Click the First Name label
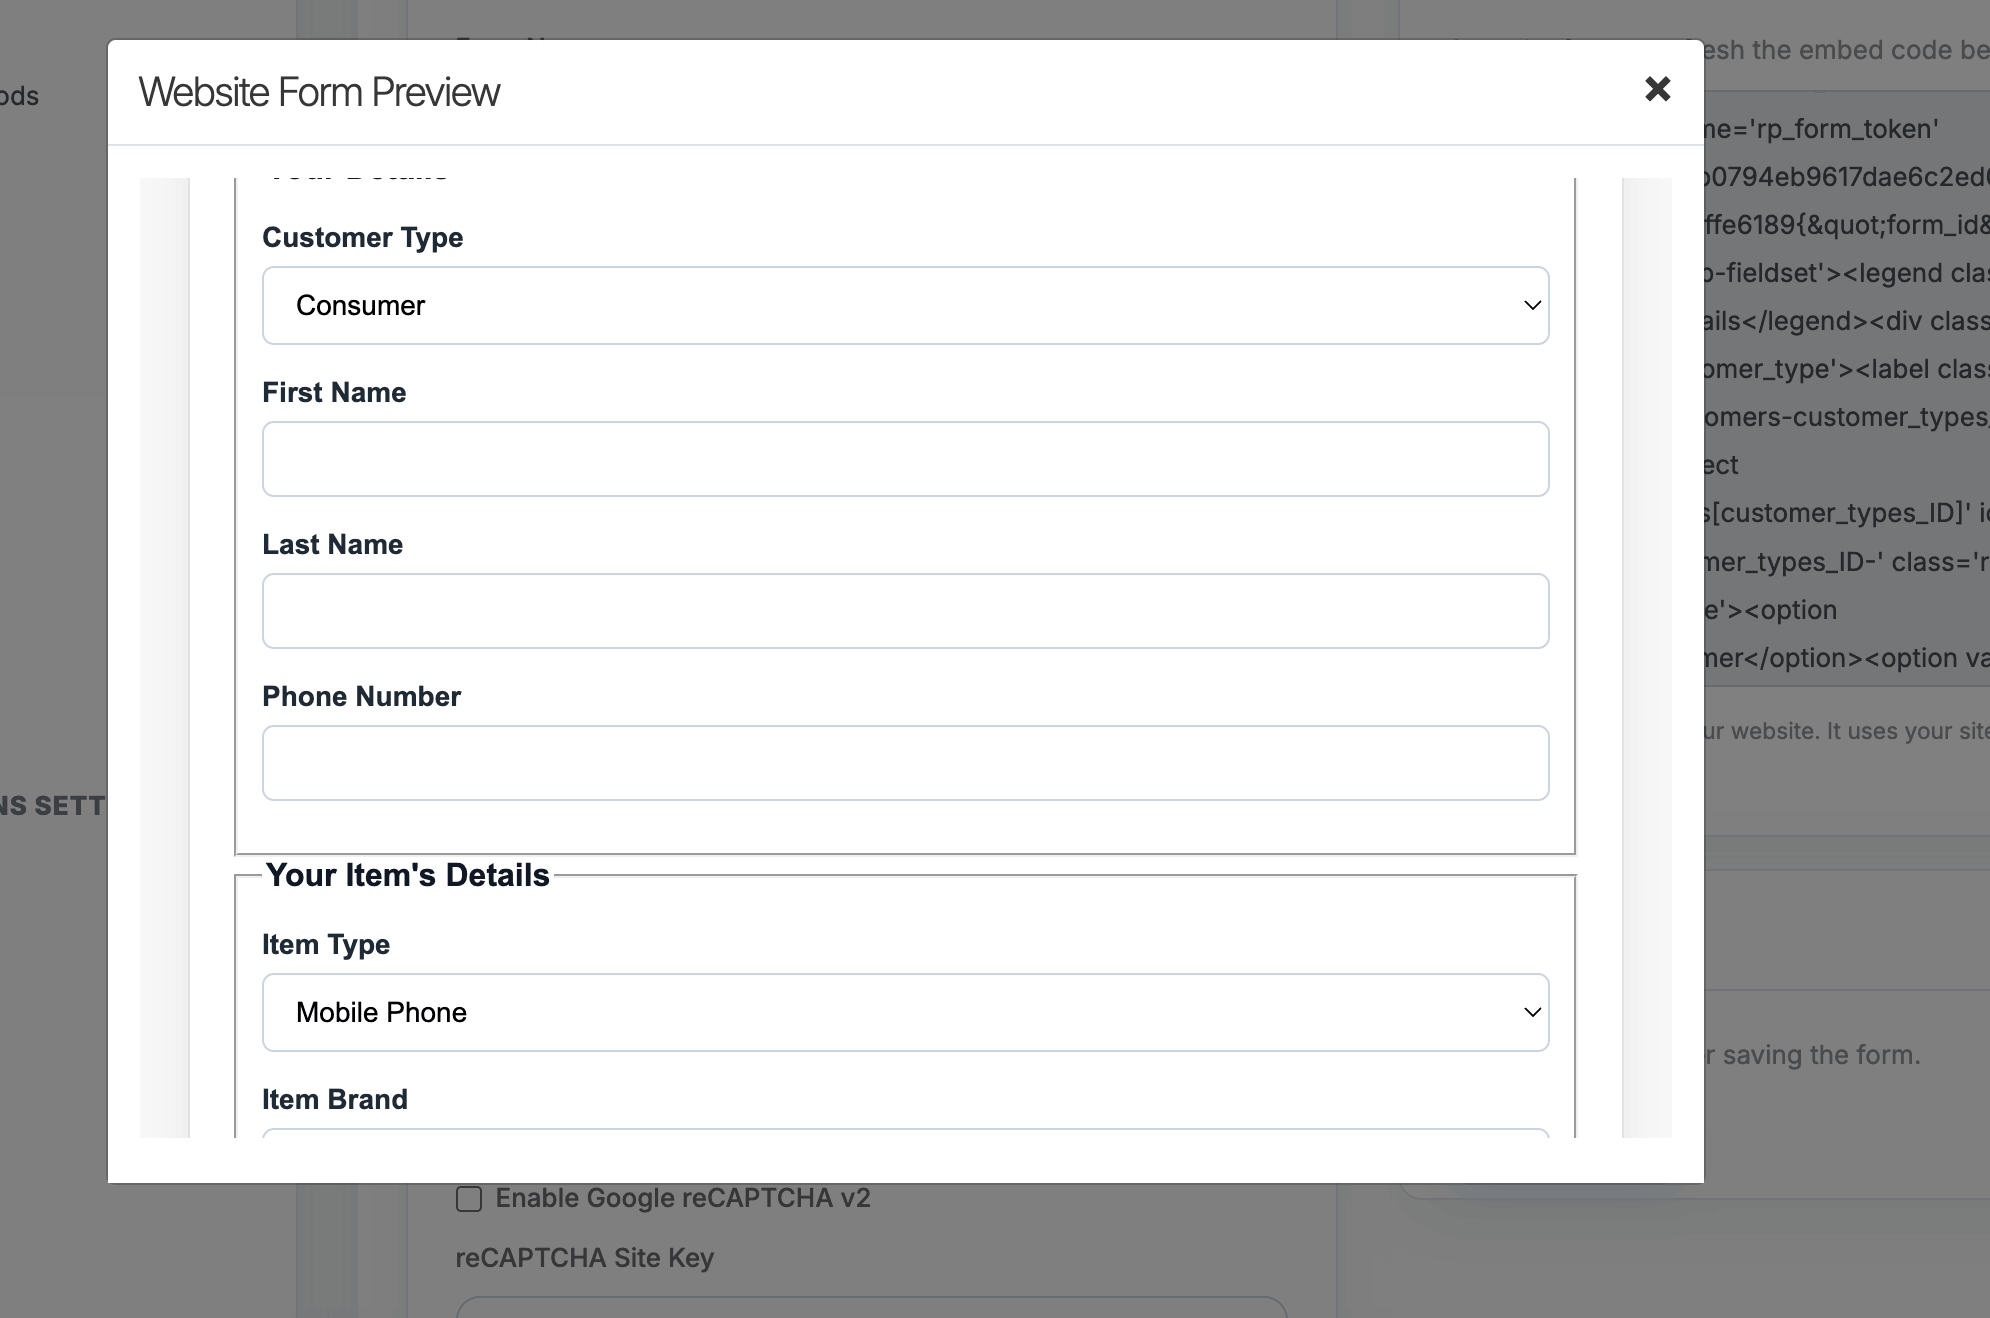Viewport: 1990px width, 1318px height. click(334, 393)
